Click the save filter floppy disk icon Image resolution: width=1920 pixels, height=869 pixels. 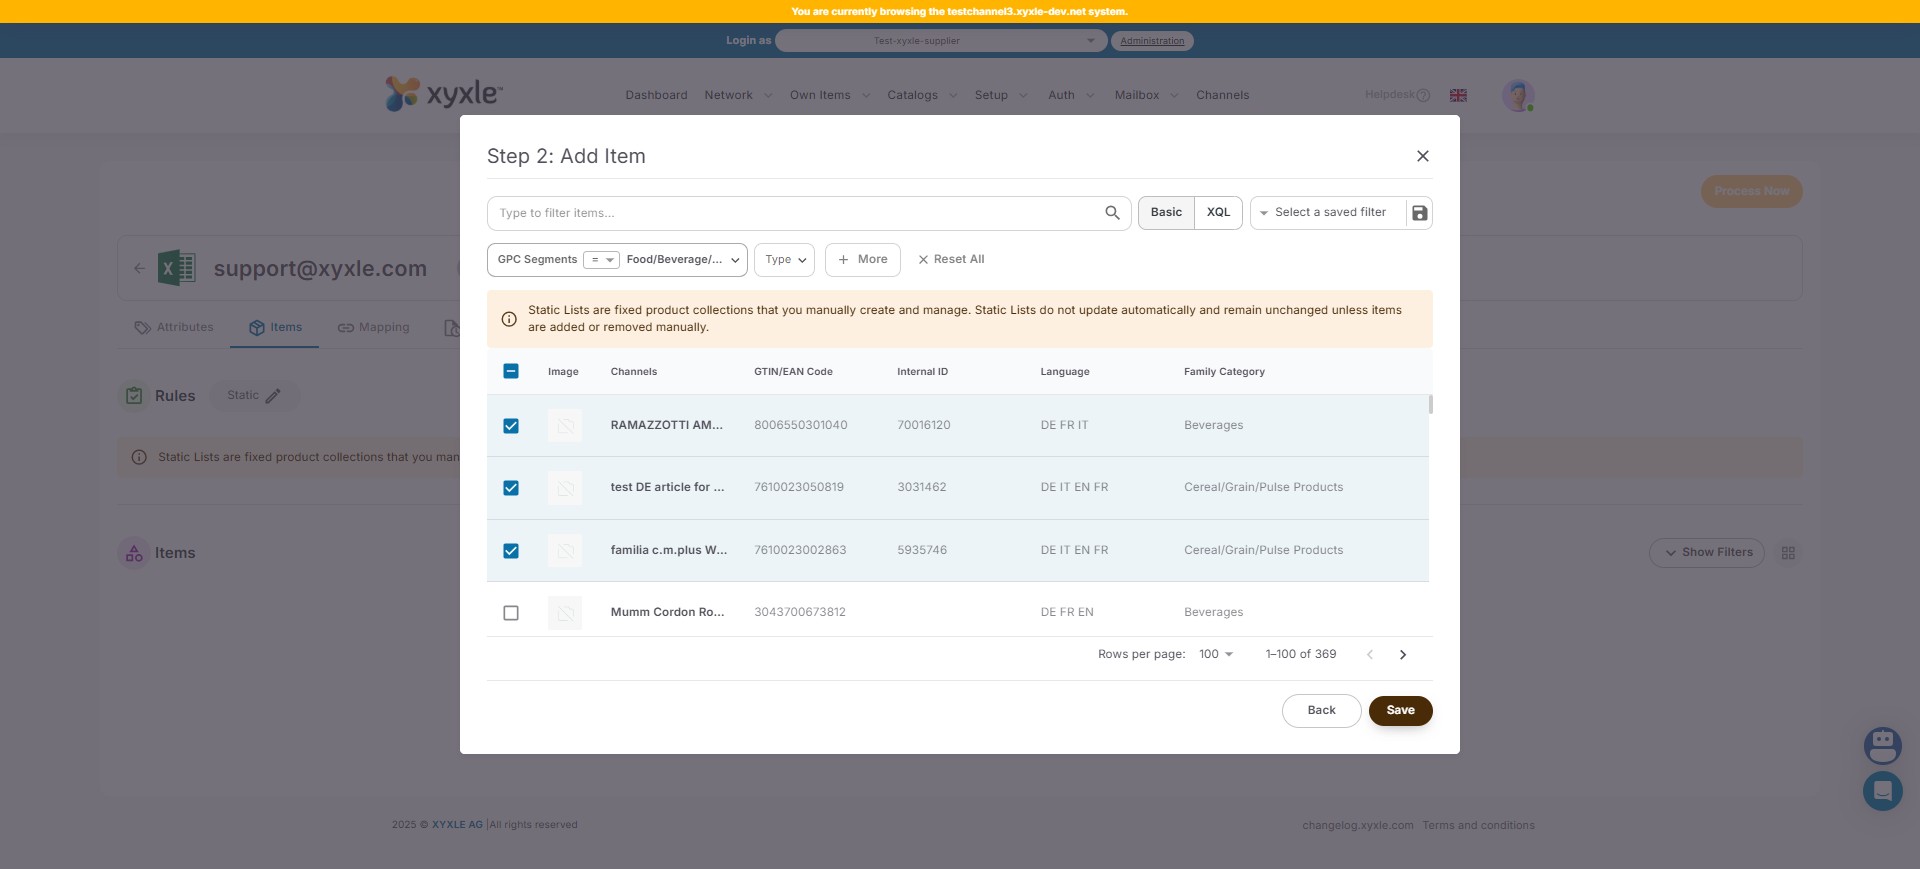pos(1419,213)
